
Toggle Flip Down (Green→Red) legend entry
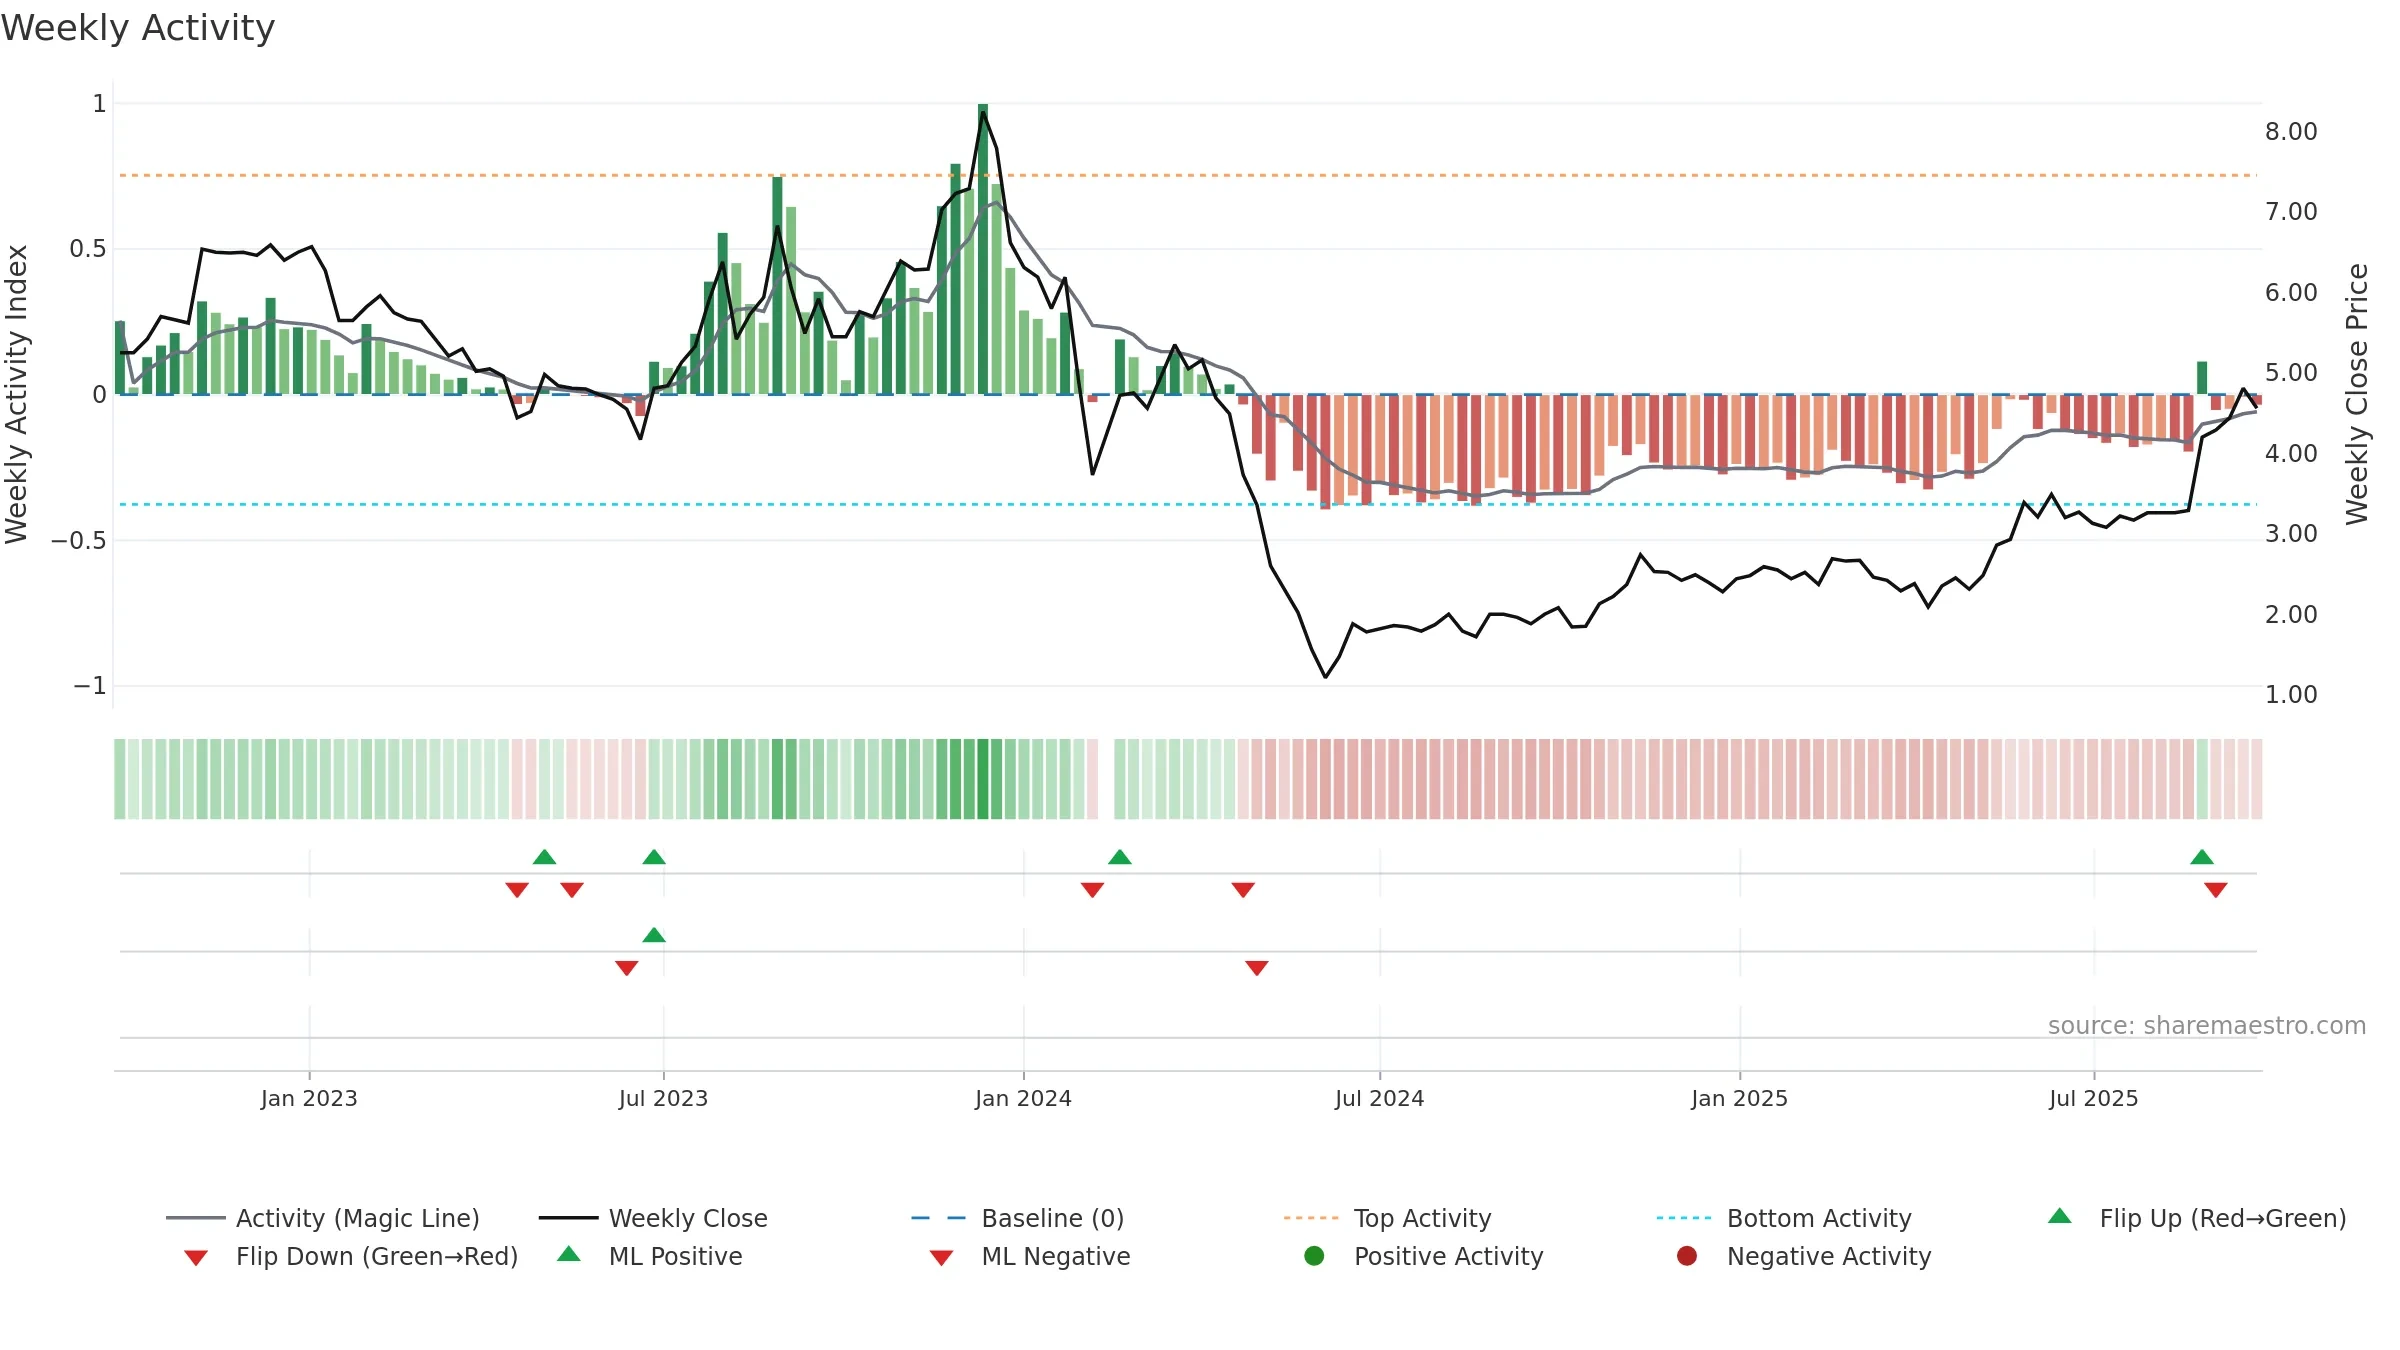[x=351, y=1256]
